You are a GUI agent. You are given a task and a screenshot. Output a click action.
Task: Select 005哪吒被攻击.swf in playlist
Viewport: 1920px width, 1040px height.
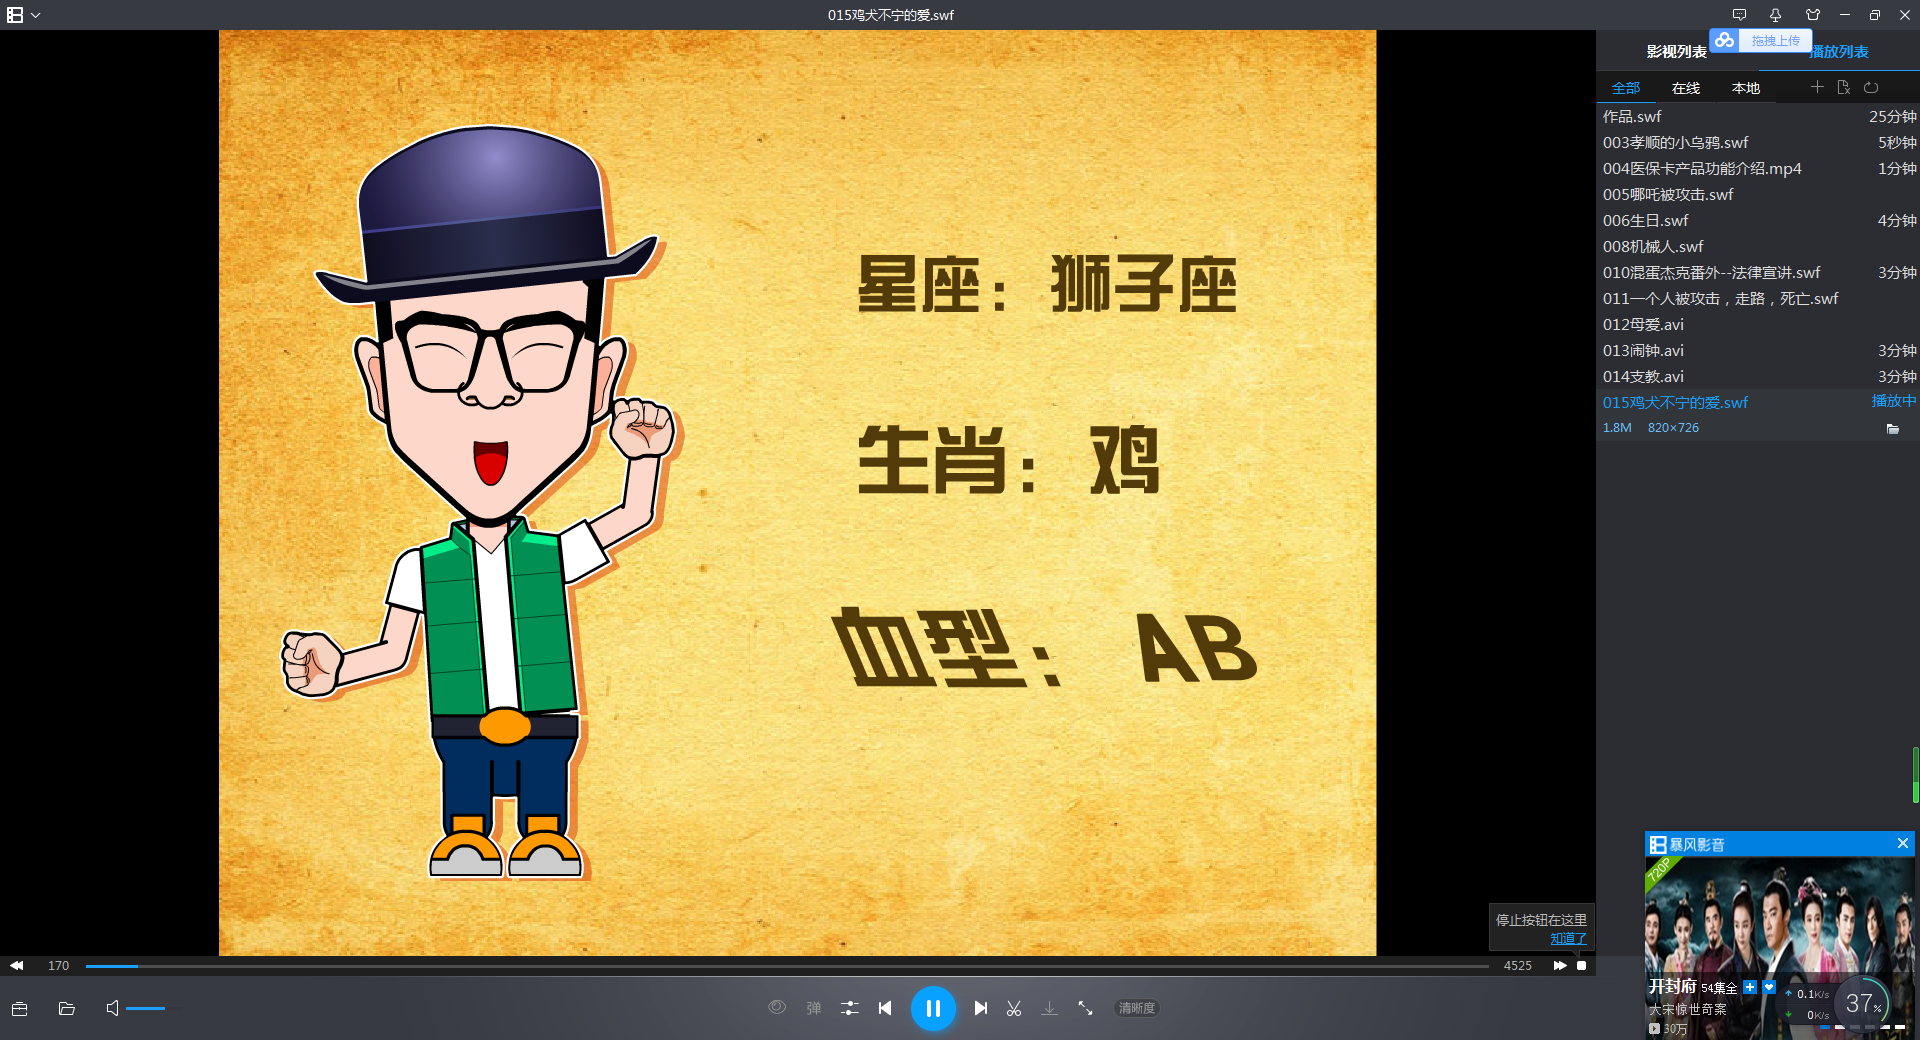(x=1758, y=194)
